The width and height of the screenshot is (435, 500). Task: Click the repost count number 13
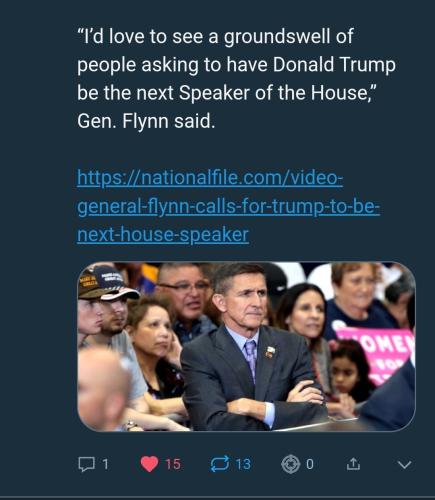click(243, 464)
